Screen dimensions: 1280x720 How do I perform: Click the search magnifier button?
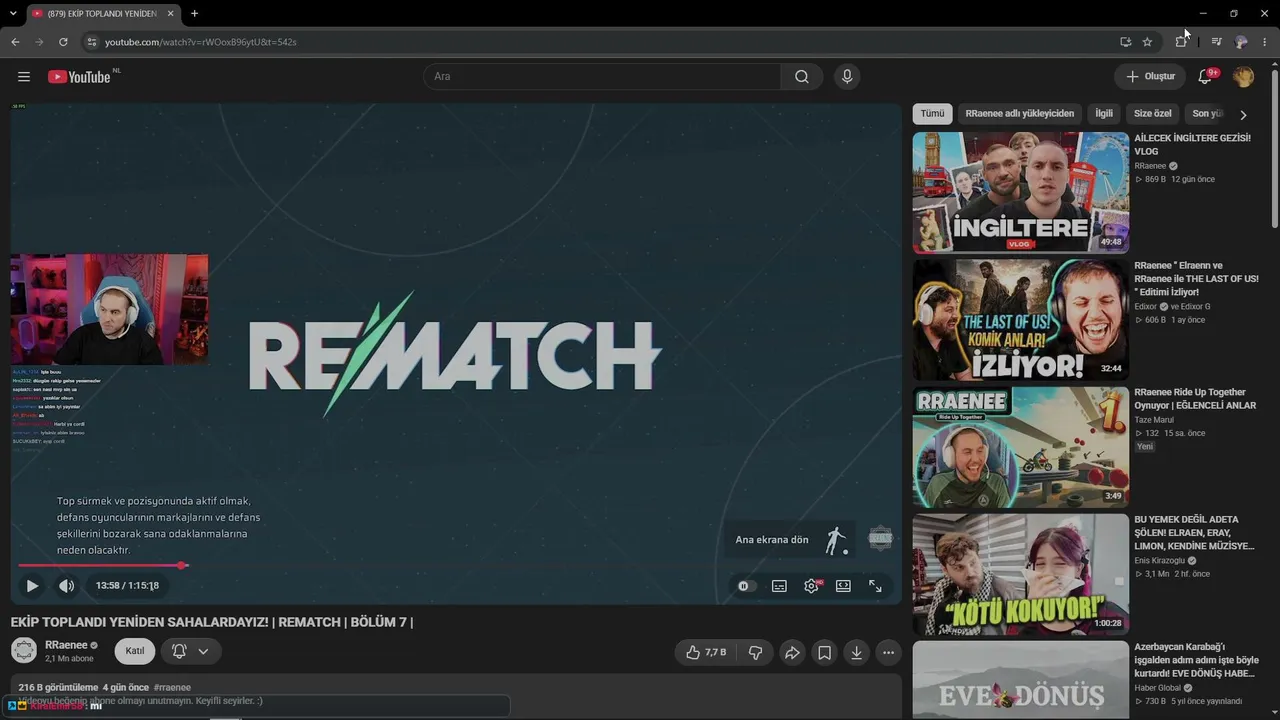click(802, 77)
